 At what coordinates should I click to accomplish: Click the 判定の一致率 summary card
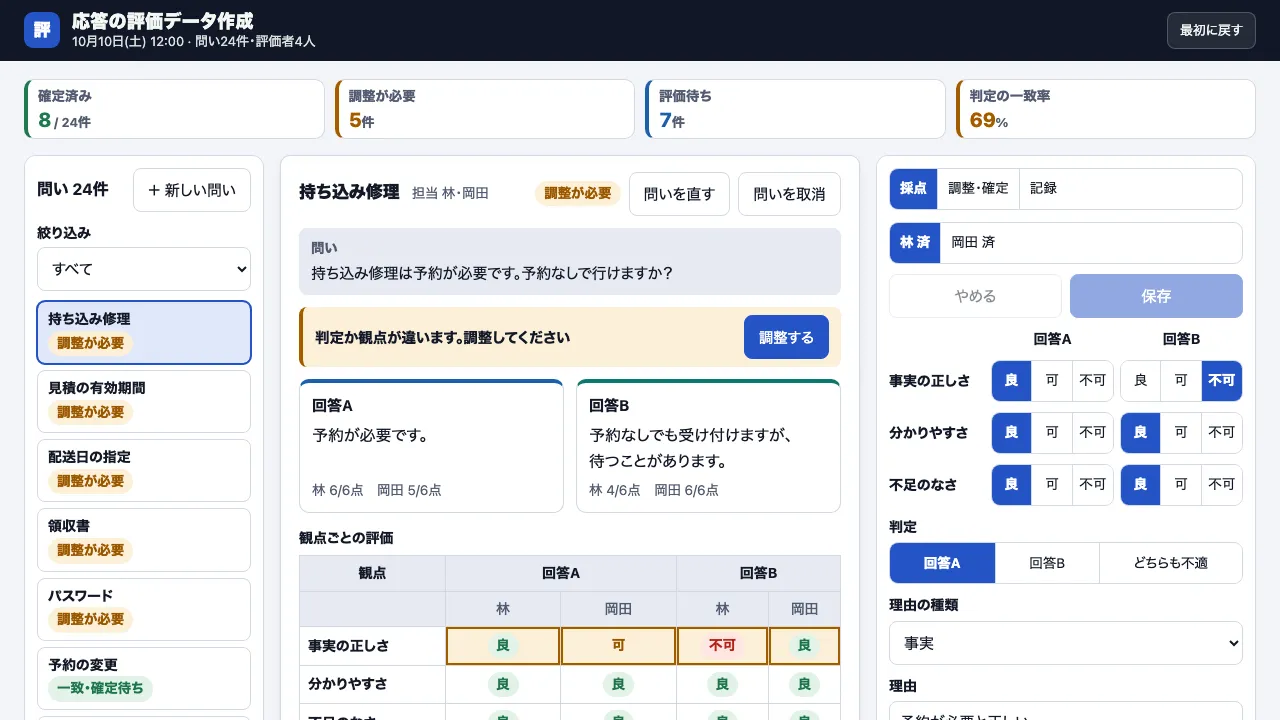point(1106,109)
